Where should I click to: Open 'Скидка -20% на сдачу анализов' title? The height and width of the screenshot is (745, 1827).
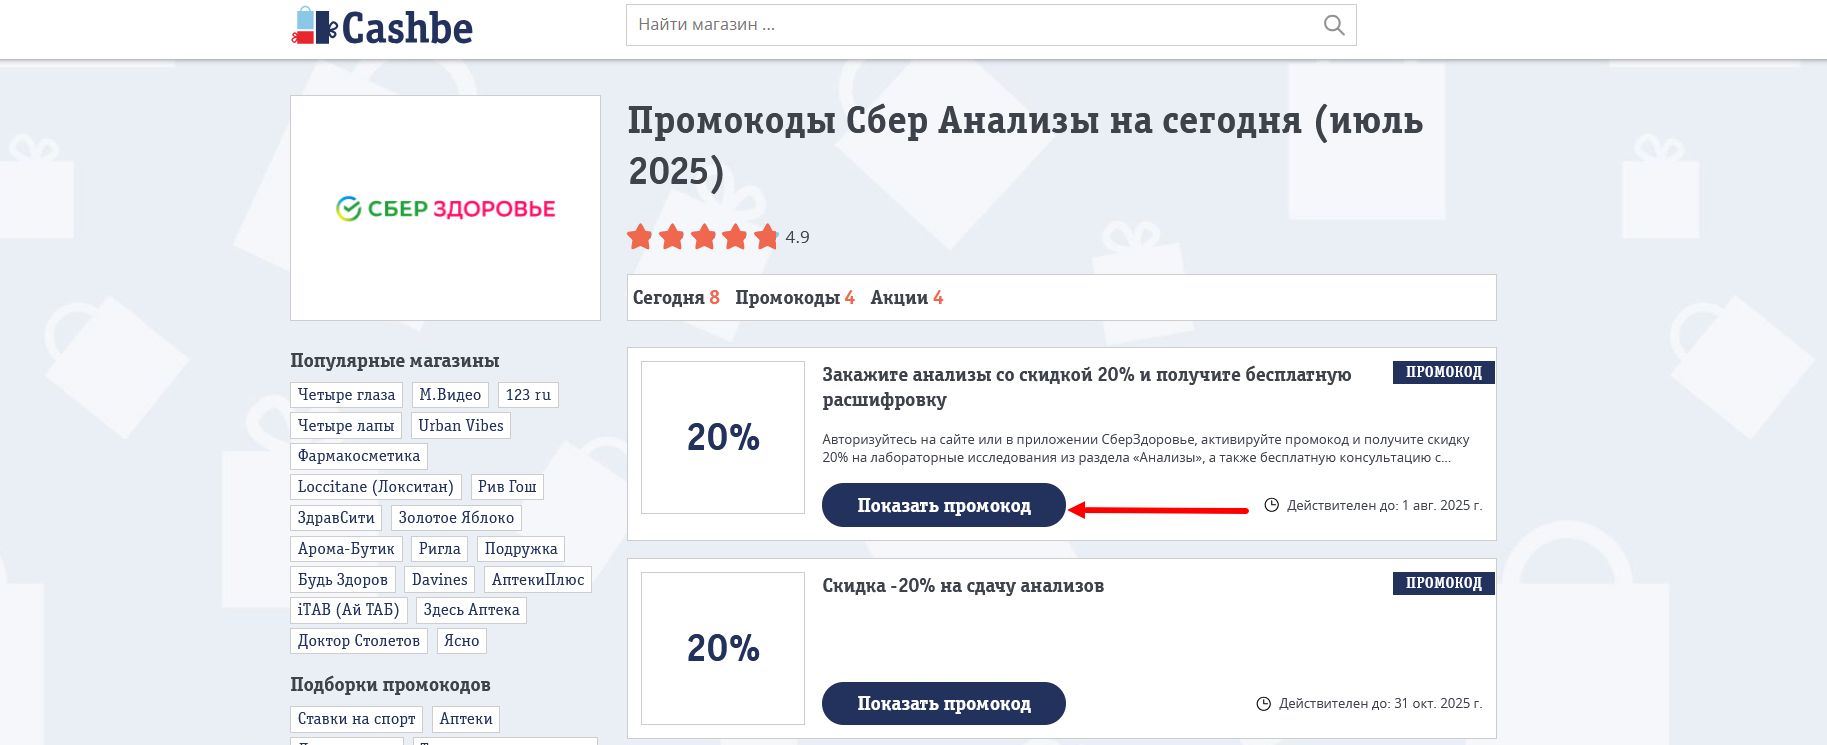click(x=963, y=586)
